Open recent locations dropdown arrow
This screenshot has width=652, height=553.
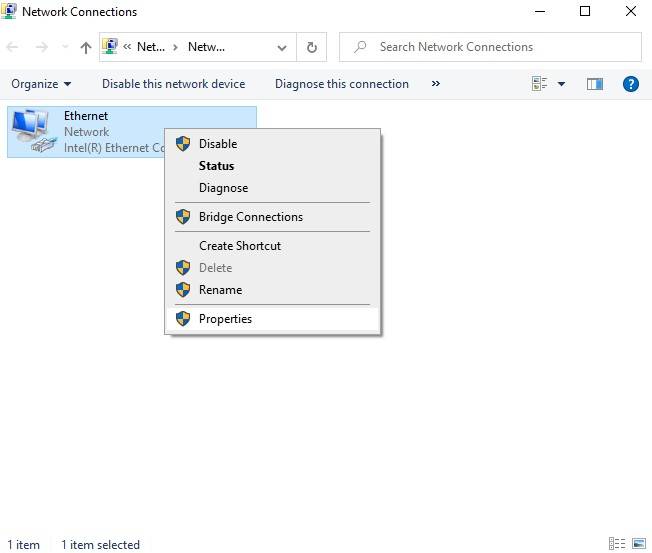click(65, 47)
